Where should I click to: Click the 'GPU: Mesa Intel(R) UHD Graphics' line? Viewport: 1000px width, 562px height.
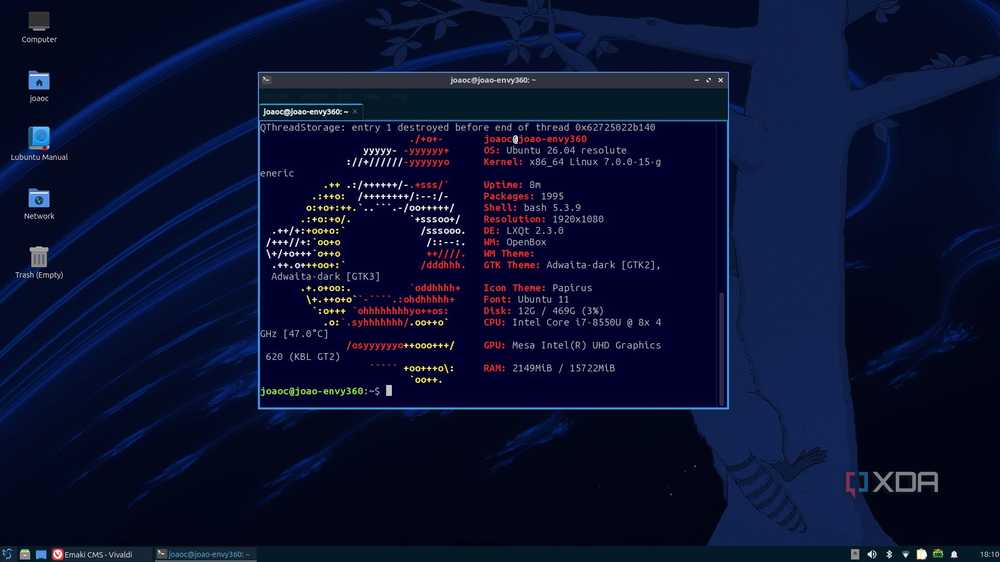tap(572, 346)
